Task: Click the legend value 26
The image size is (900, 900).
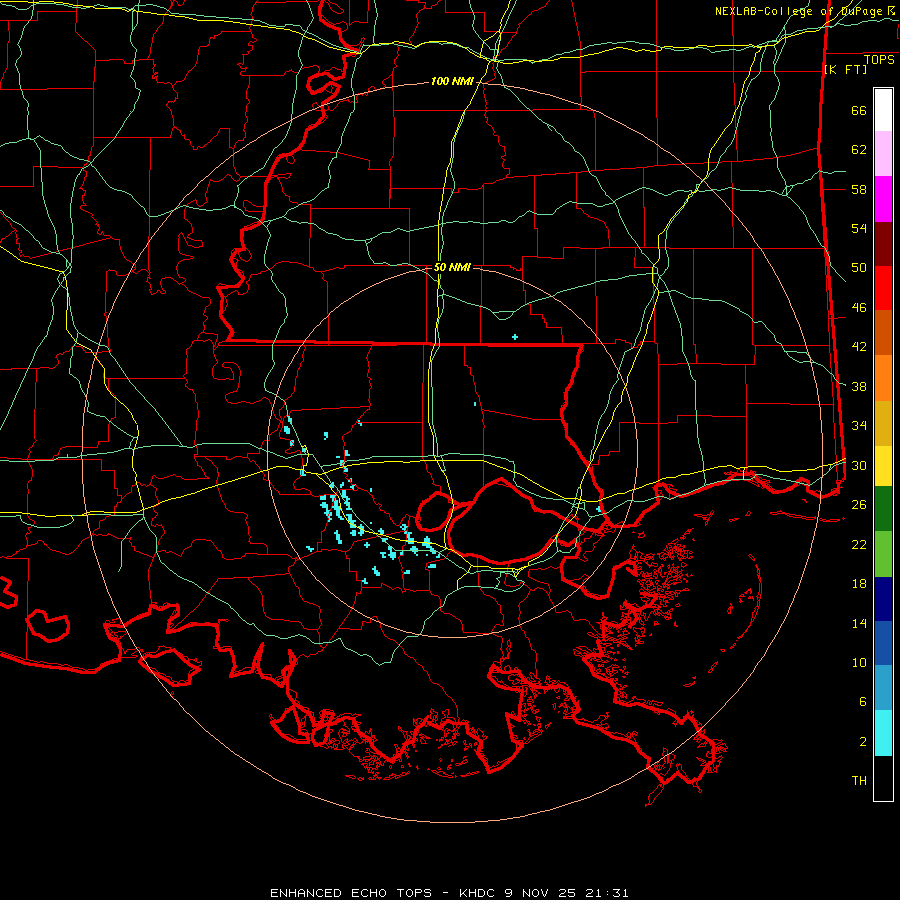Action: (x=859, y=505)
